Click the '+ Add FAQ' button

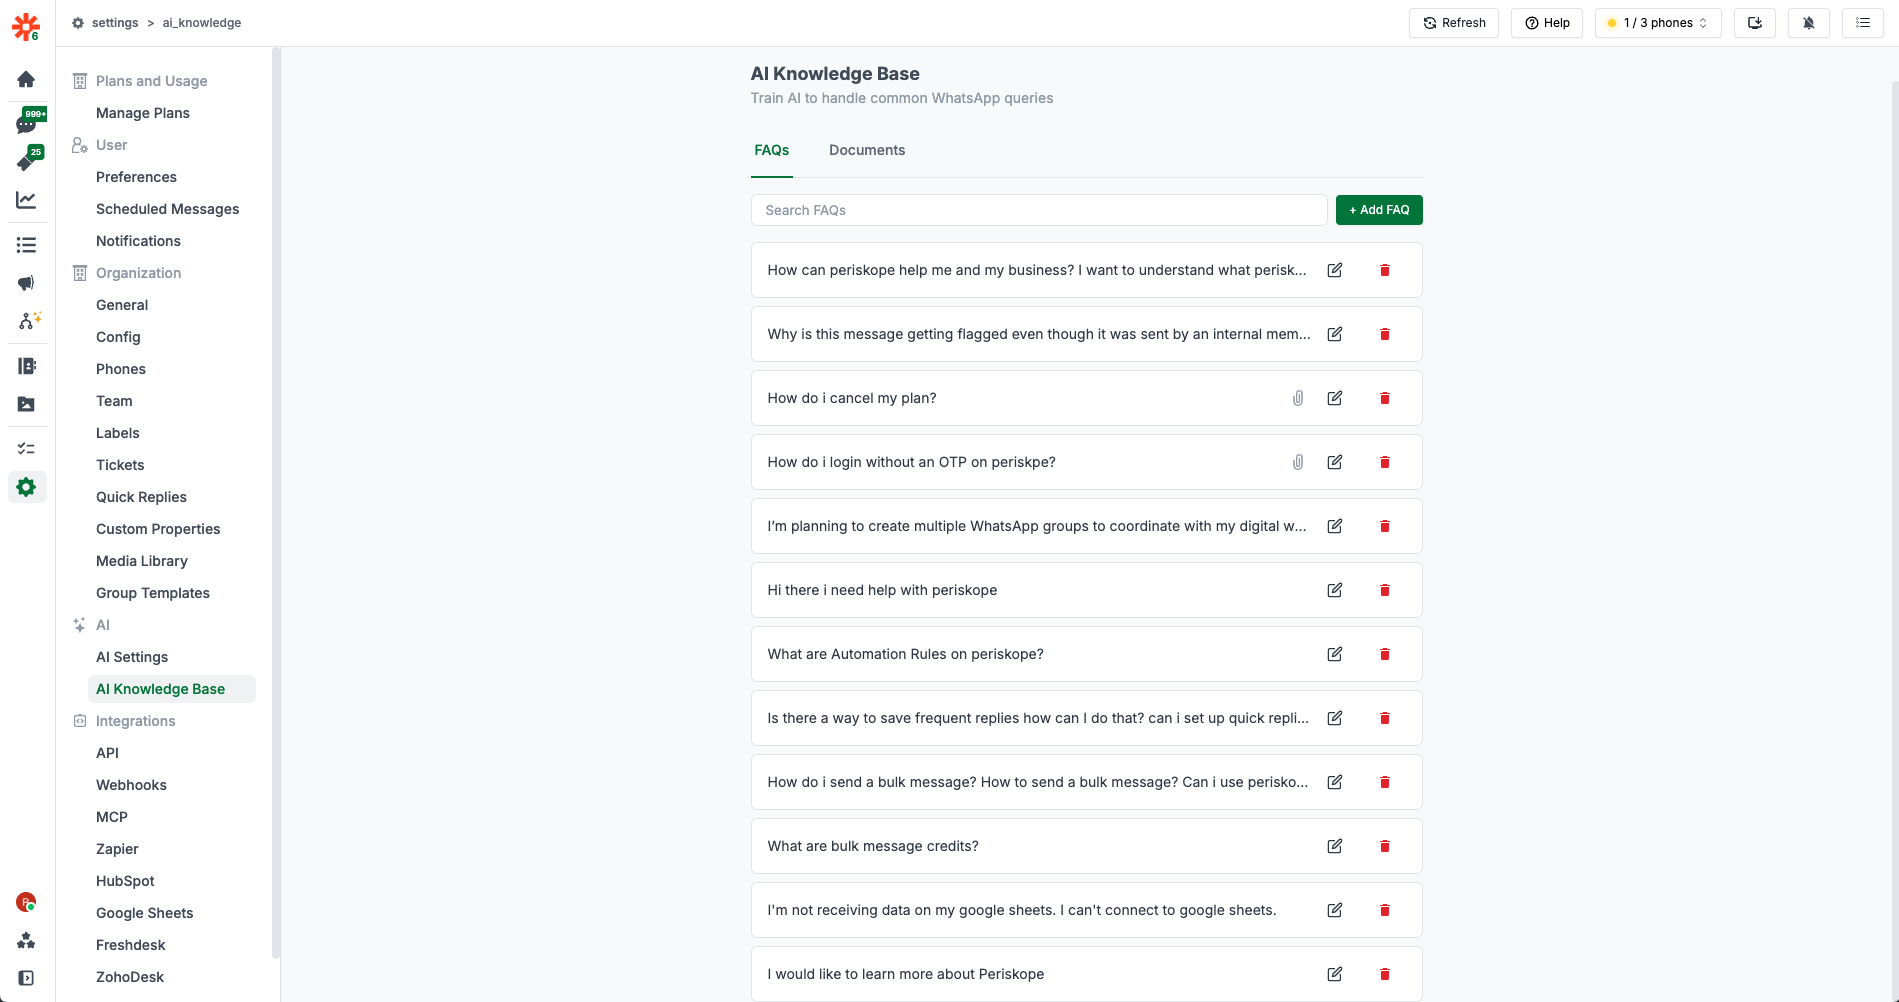[x=1378, y=210]
